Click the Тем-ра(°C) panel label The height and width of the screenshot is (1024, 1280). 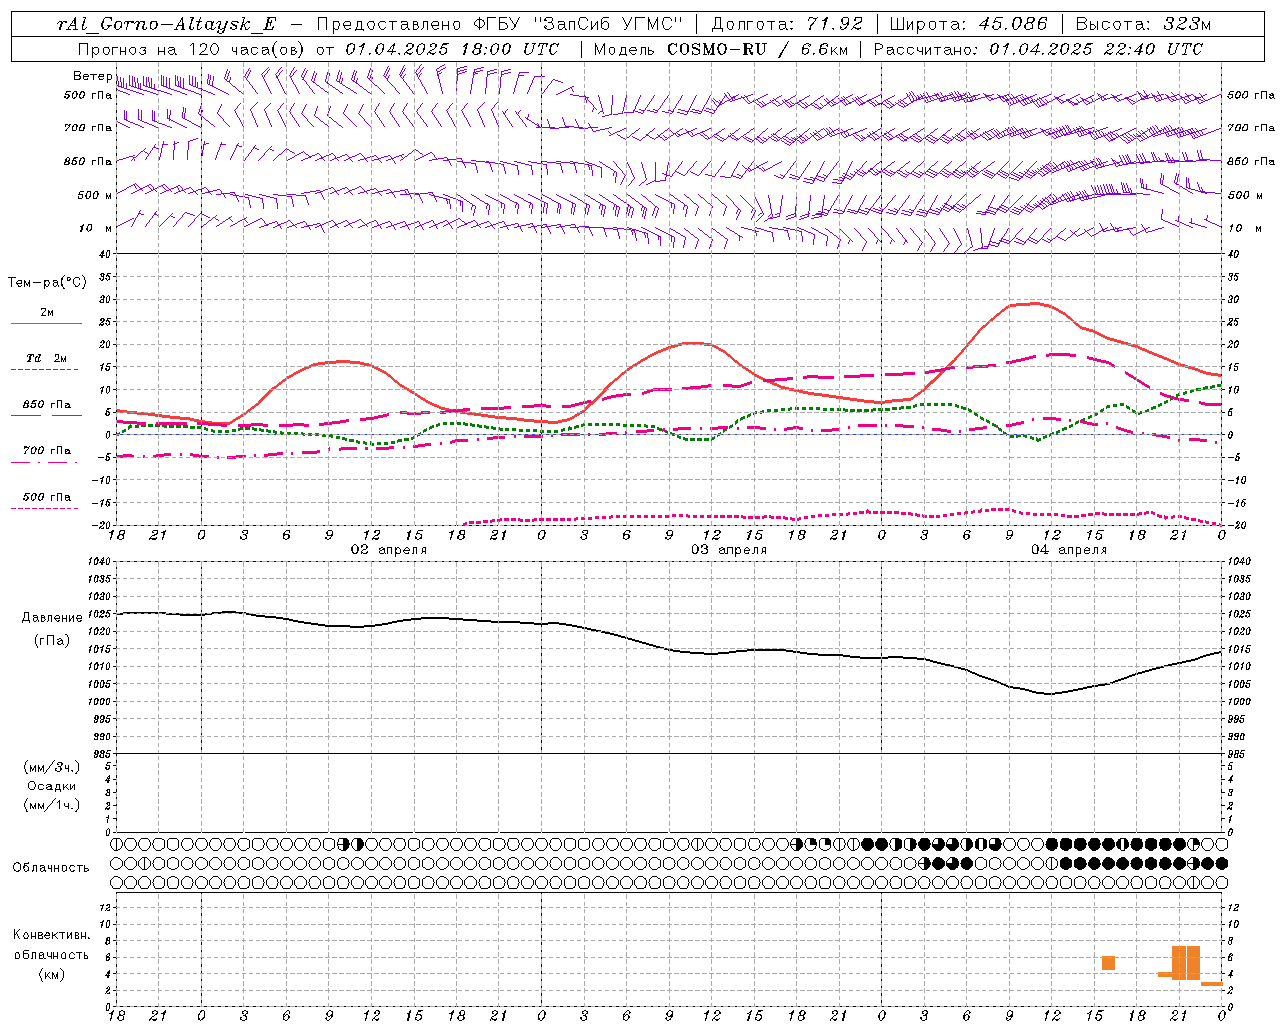click(47, 283)
